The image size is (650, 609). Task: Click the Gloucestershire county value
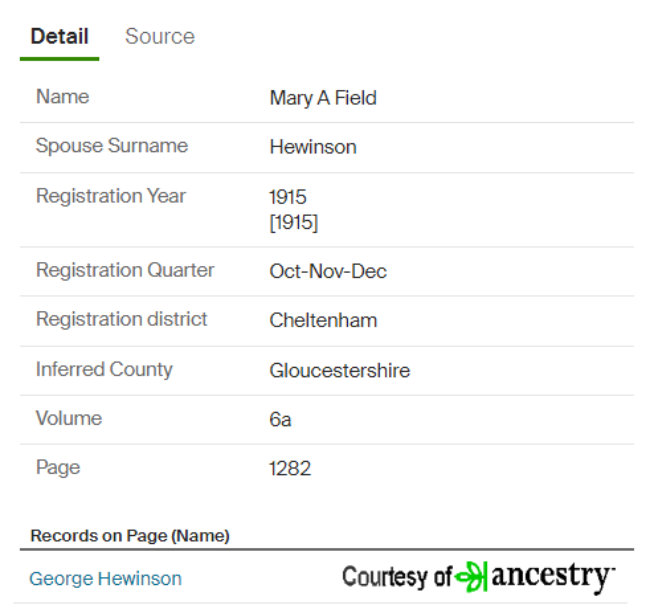tap(339, 370)
